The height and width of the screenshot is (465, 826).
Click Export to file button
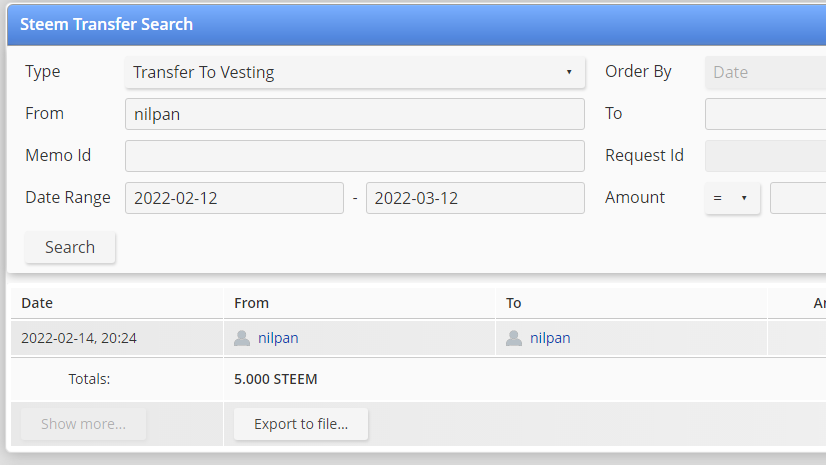pyautogui.click(x=301, y=424)
